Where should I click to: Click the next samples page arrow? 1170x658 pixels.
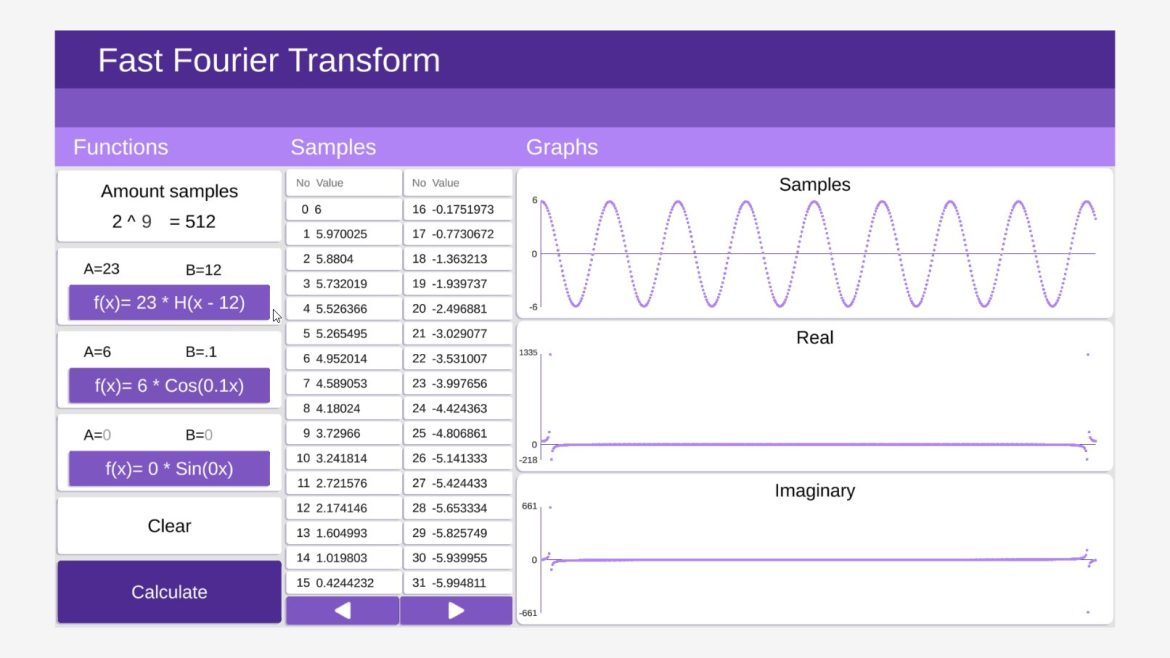[456, 610]
